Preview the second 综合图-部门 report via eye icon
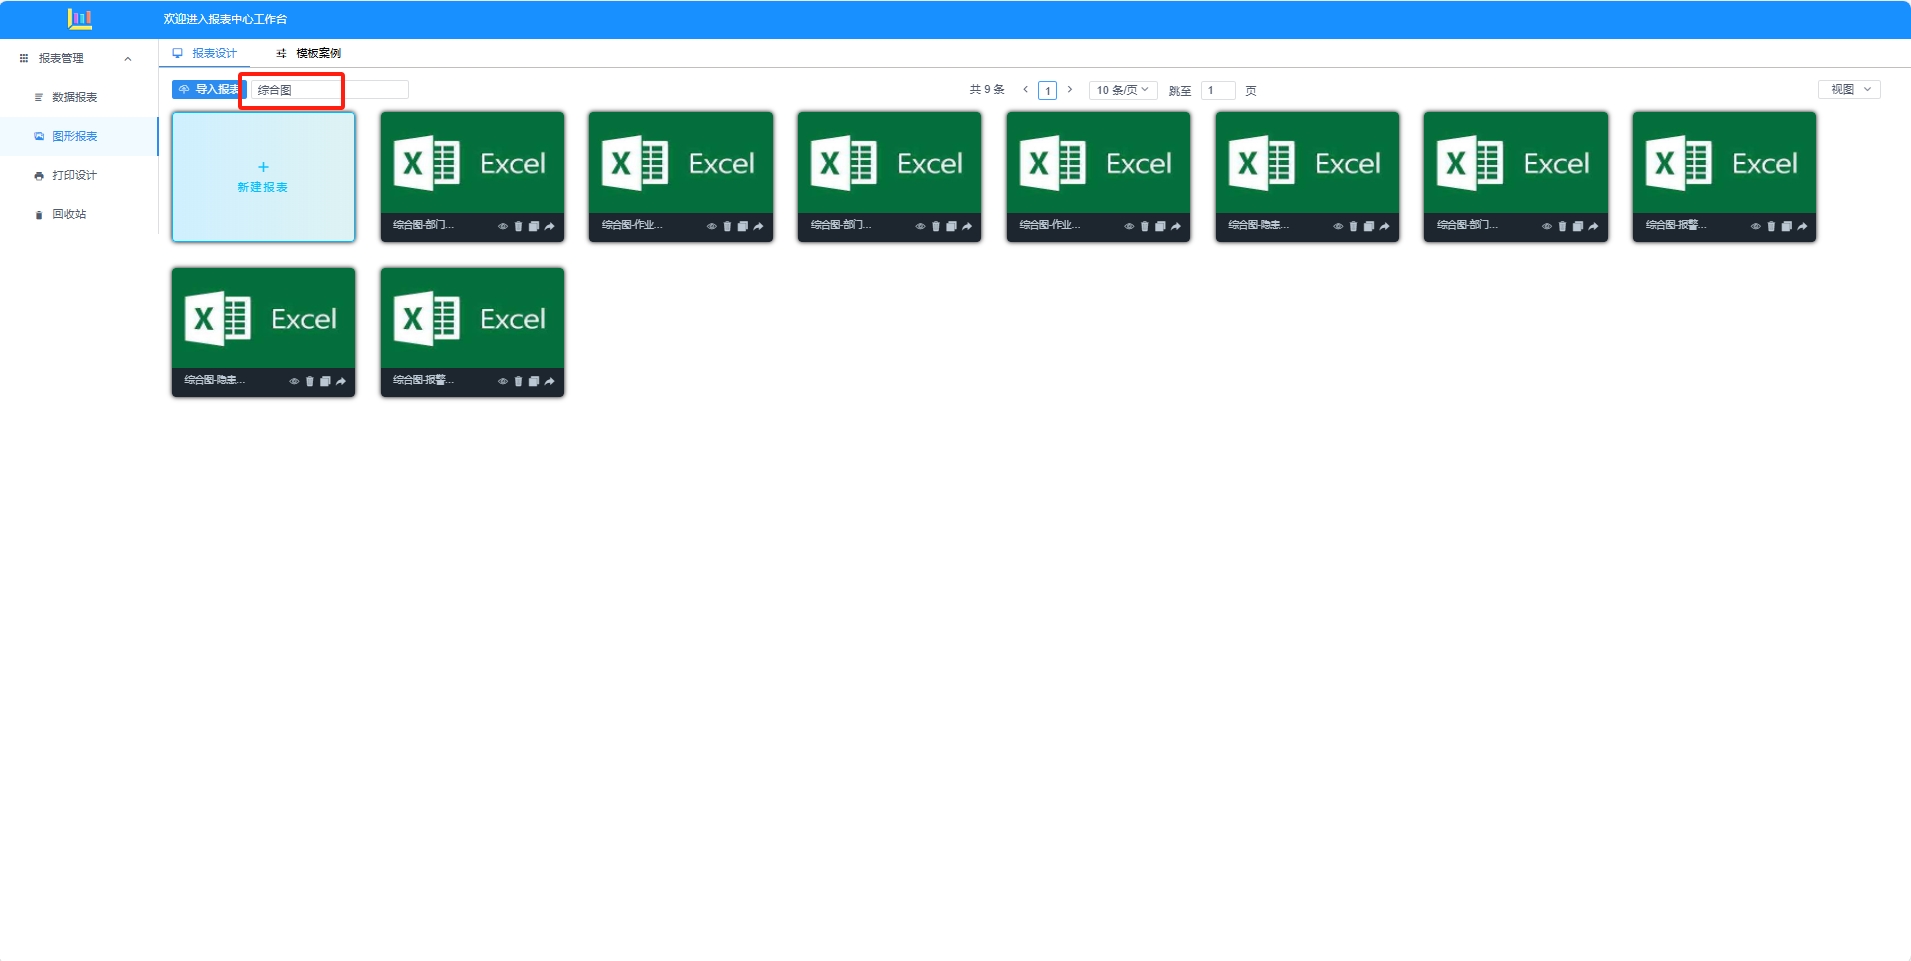This screenshot has height=961, width=1911. [920, 226]
